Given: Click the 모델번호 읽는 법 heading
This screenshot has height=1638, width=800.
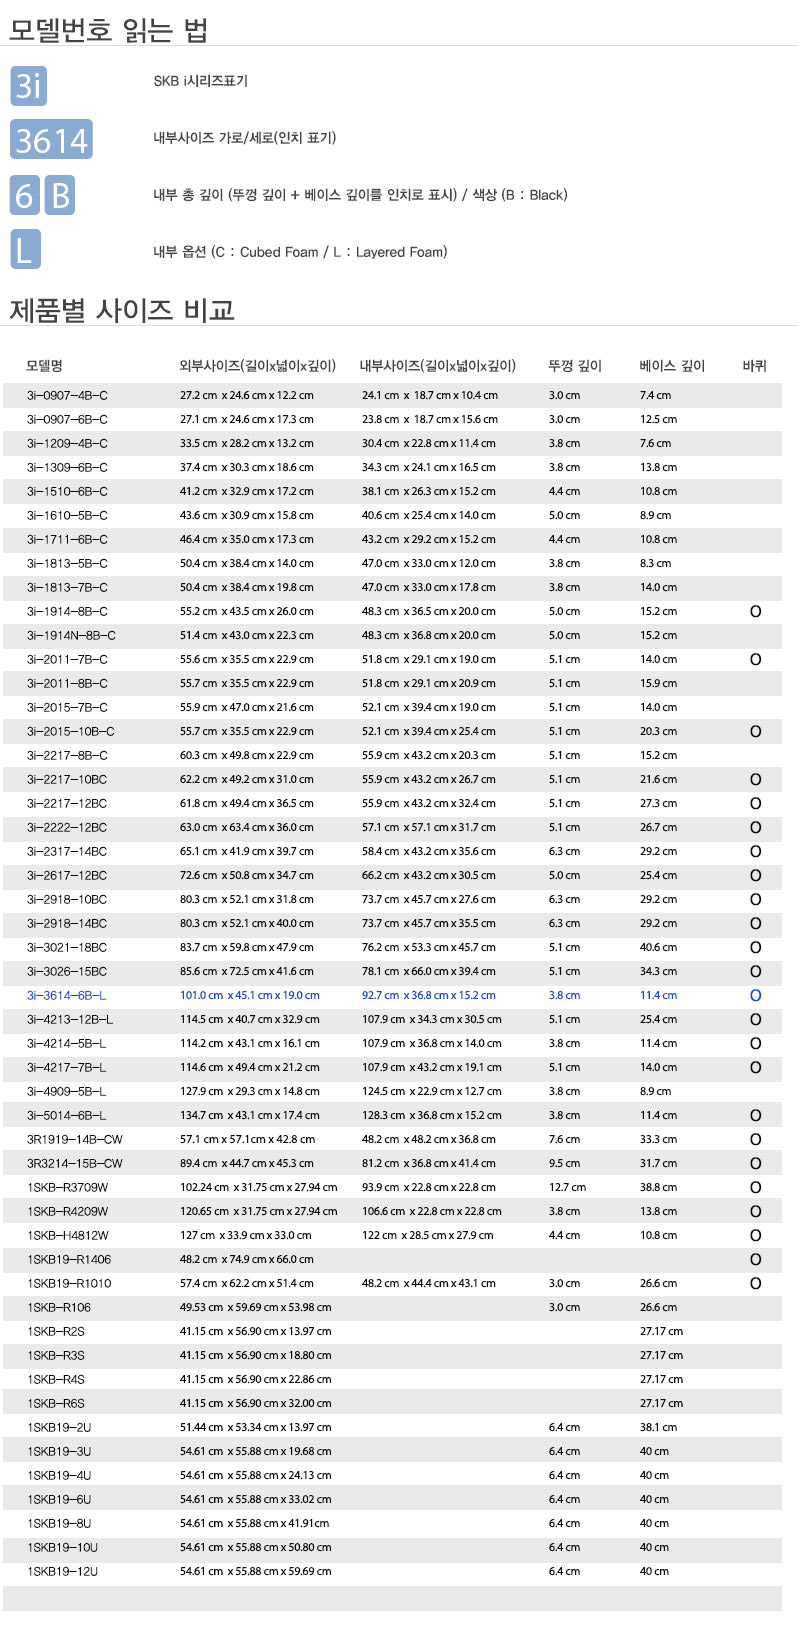Looking at the screenshot, I should tap(108, 30).
